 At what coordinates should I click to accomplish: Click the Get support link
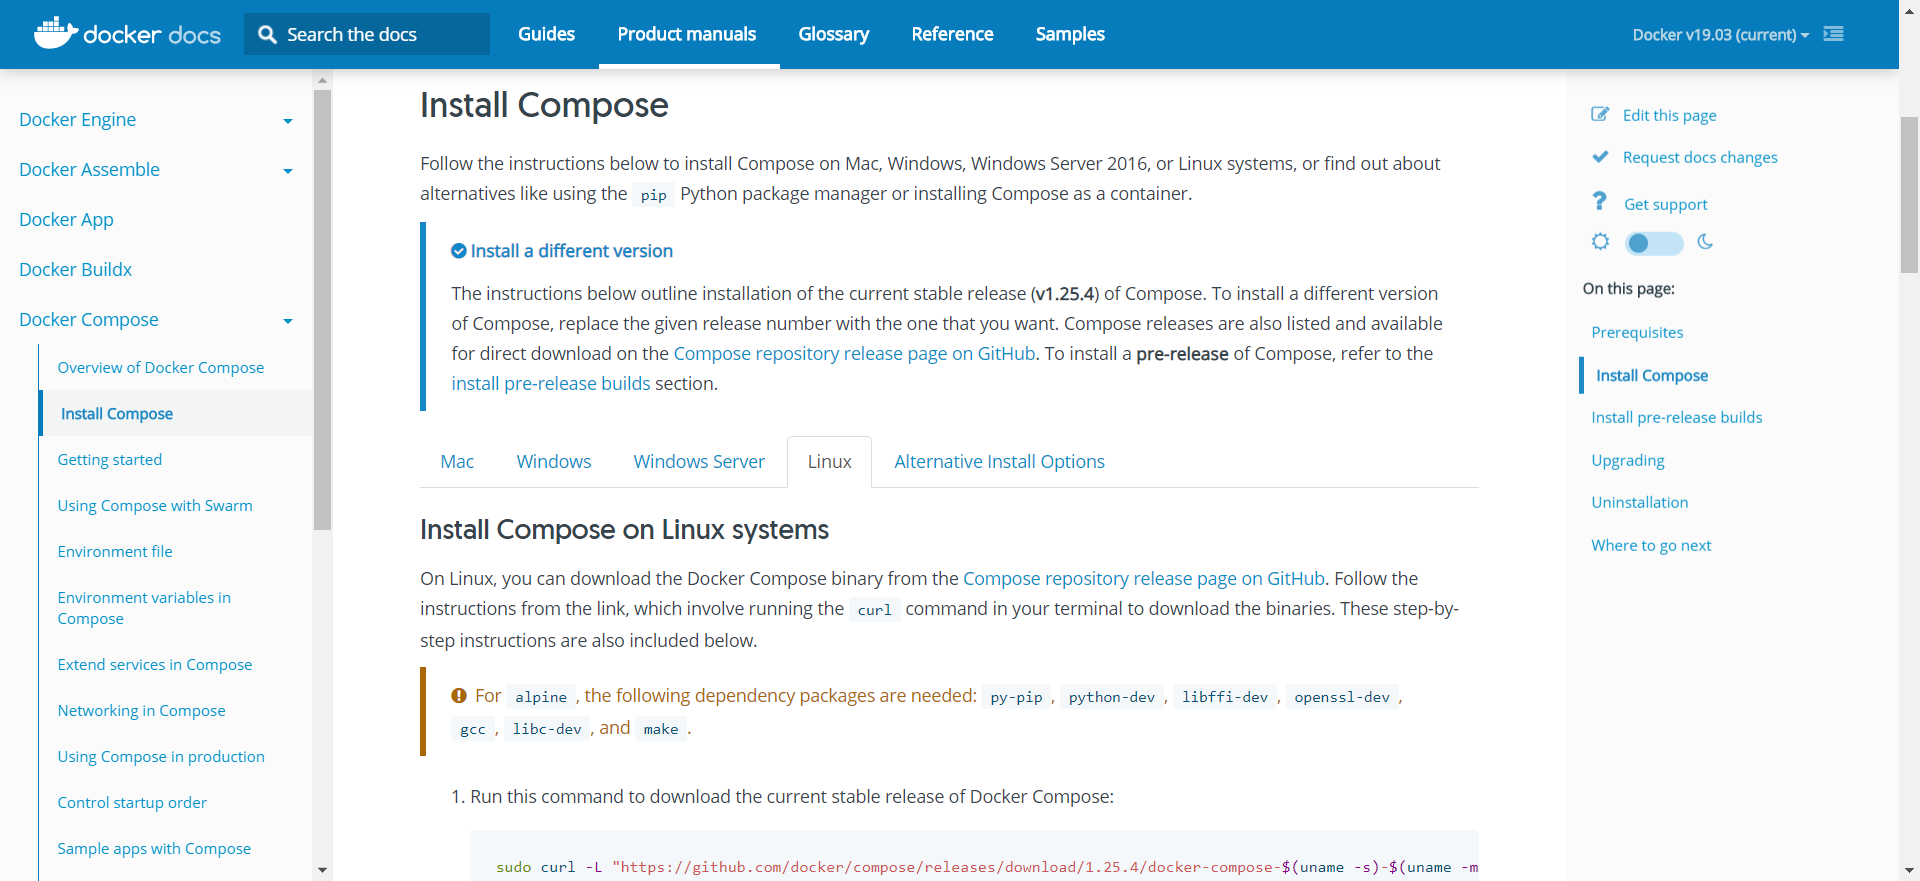pos(1665,204)
